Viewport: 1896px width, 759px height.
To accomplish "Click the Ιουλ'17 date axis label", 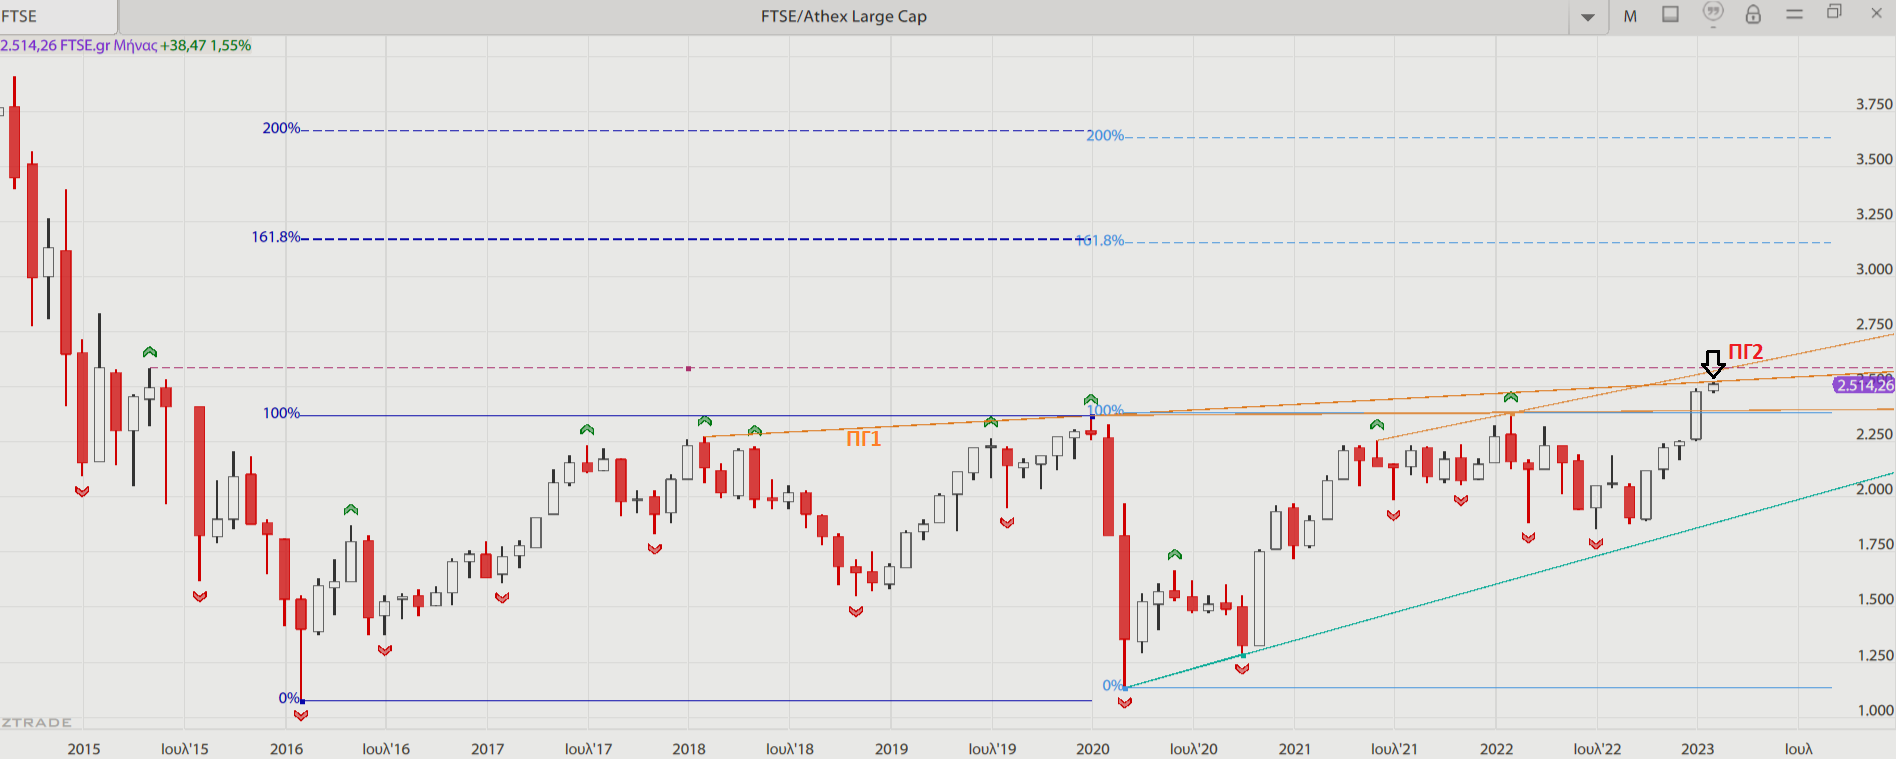I will click(588, 748).
